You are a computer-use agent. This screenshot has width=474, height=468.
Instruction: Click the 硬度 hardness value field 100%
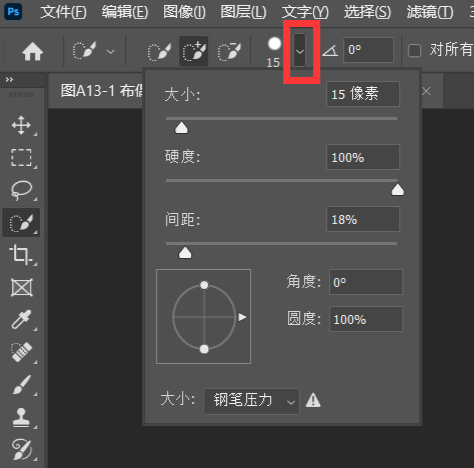coord(363,157)
